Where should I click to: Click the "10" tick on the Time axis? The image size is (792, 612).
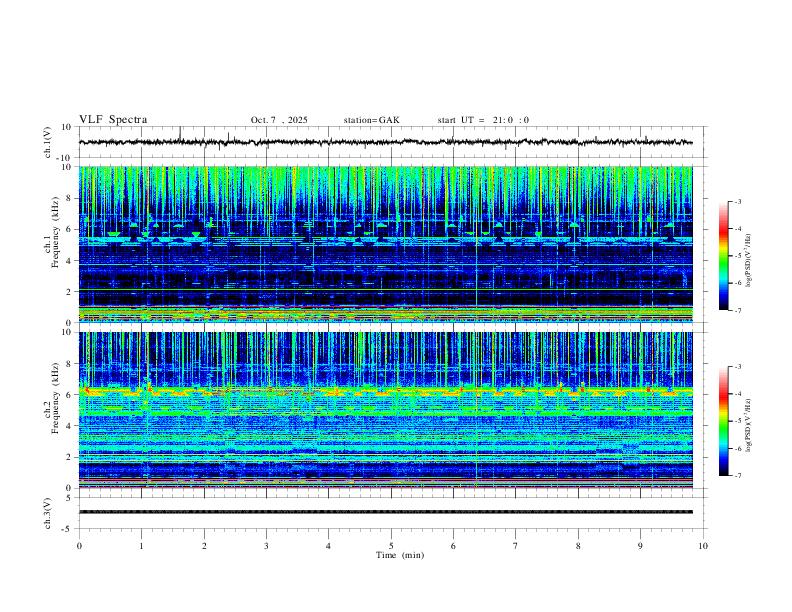click(703, 546)
